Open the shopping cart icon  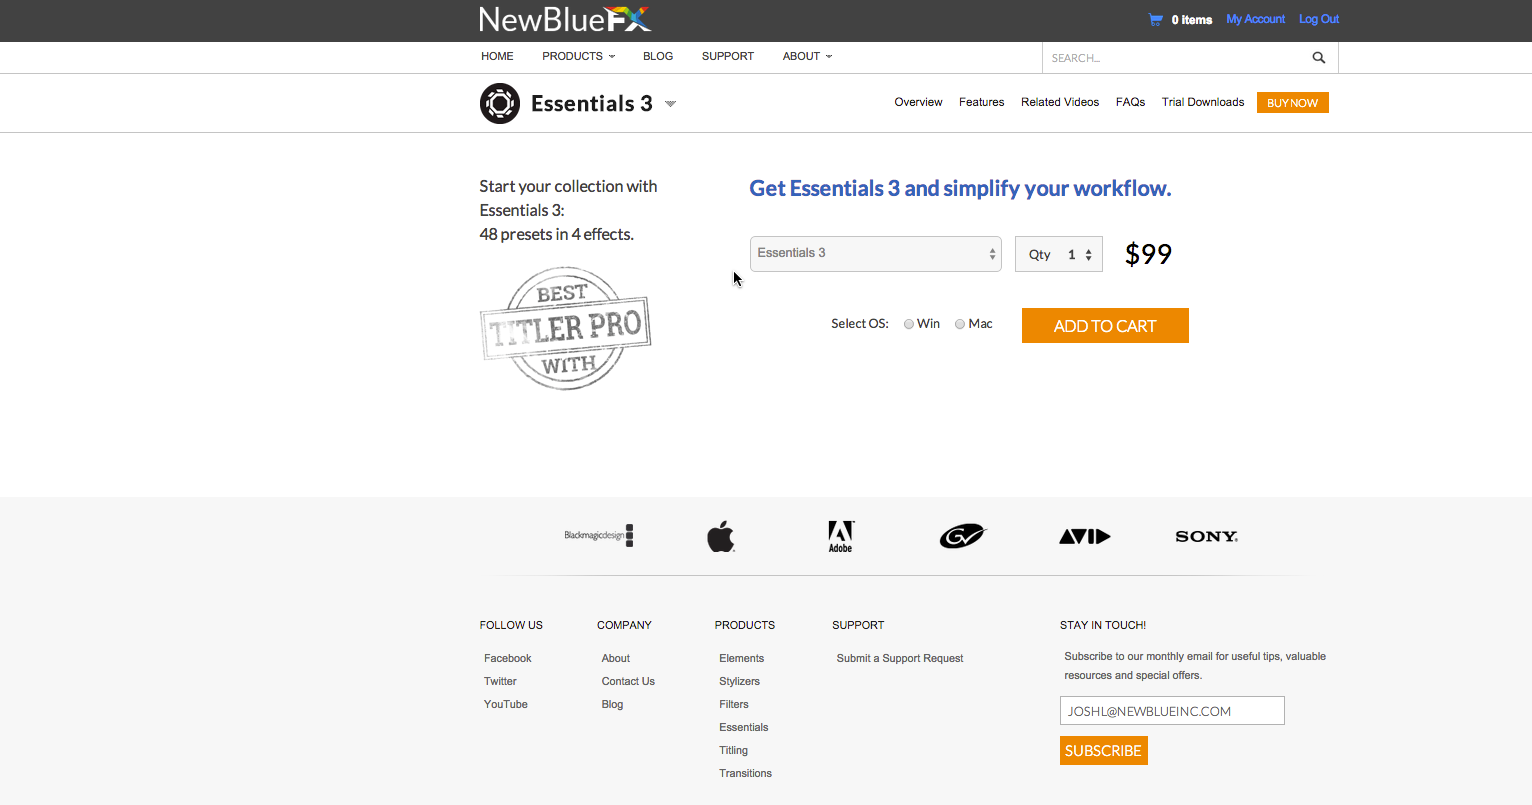pos(1155,19)
